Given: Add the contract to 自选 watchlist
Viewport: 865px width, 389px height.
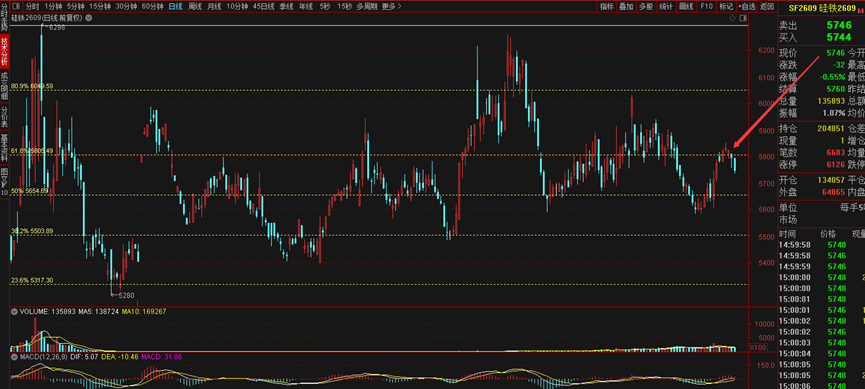Looking at the screenshot, I should click(x=746, y=7).
